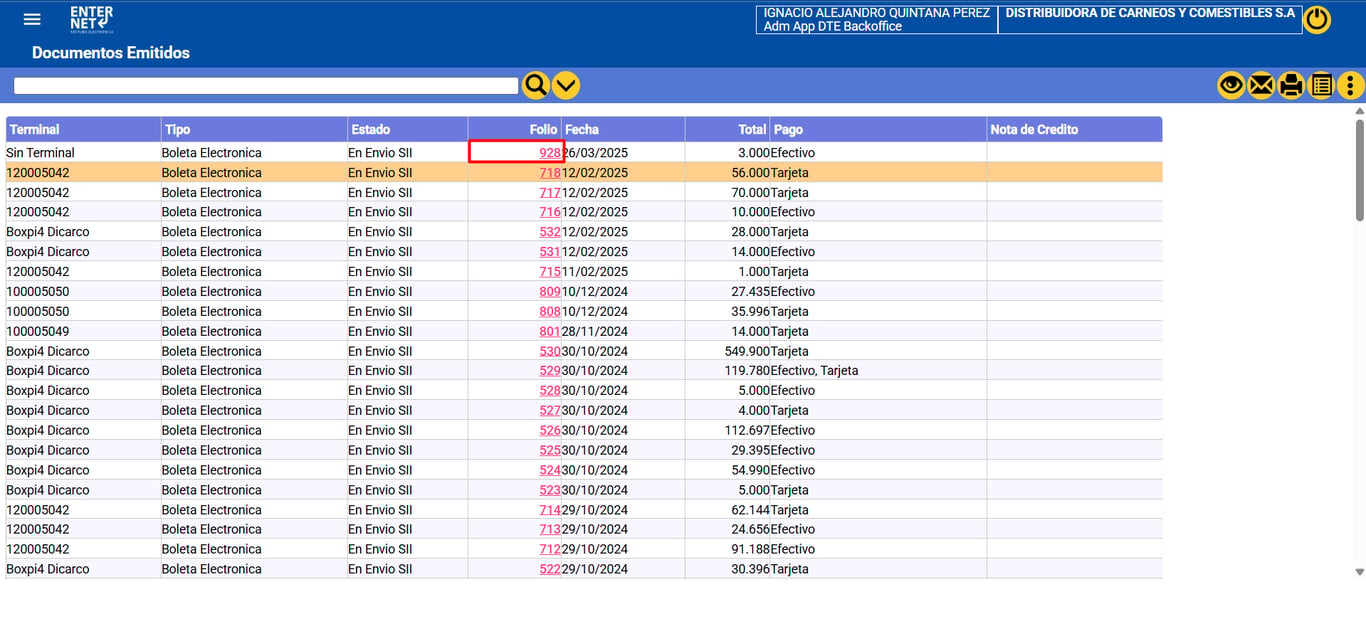This screenshot has width=1366, height=619.
Task: Click the Documentos Emitidos page title
Action: coord(111,53)
